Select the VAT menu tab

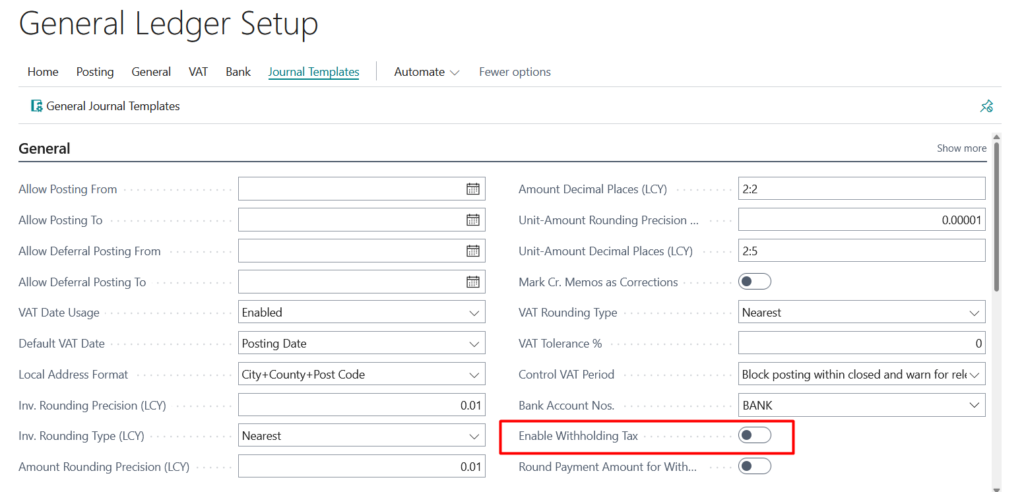199,72
